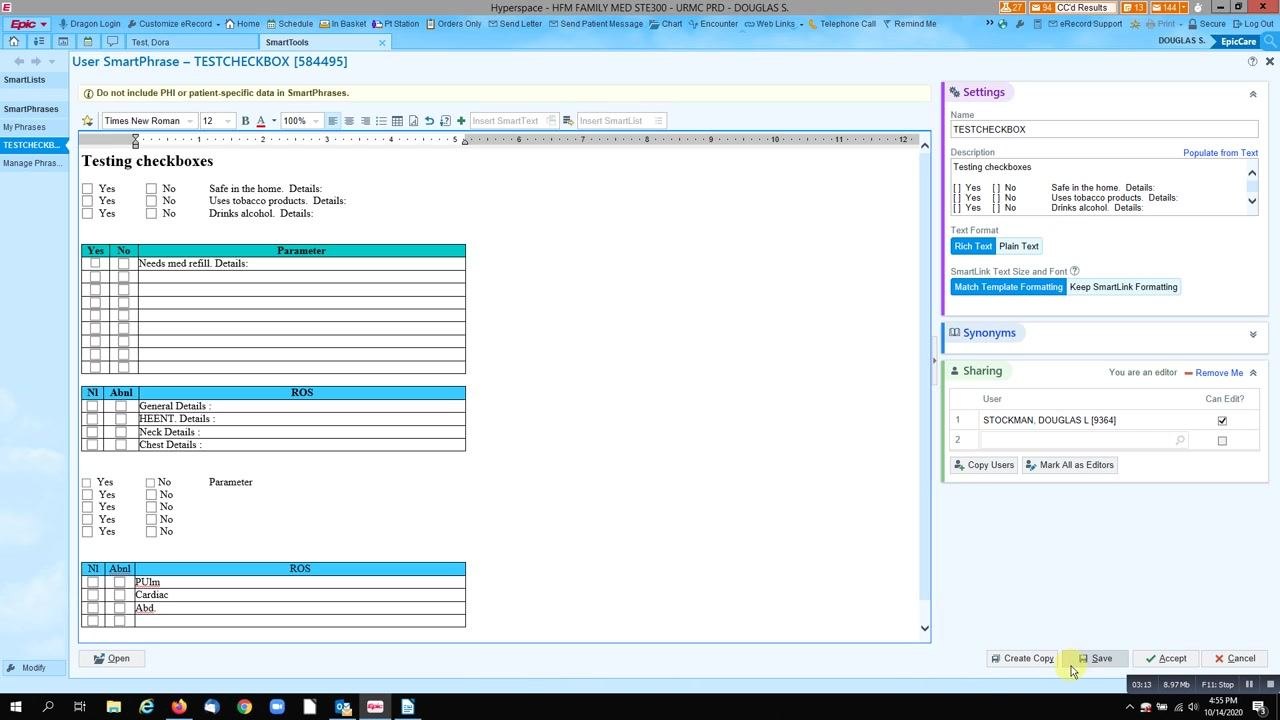Collapse the Settings section
The image size is (1280, 720).
[x=1253, y=94]
